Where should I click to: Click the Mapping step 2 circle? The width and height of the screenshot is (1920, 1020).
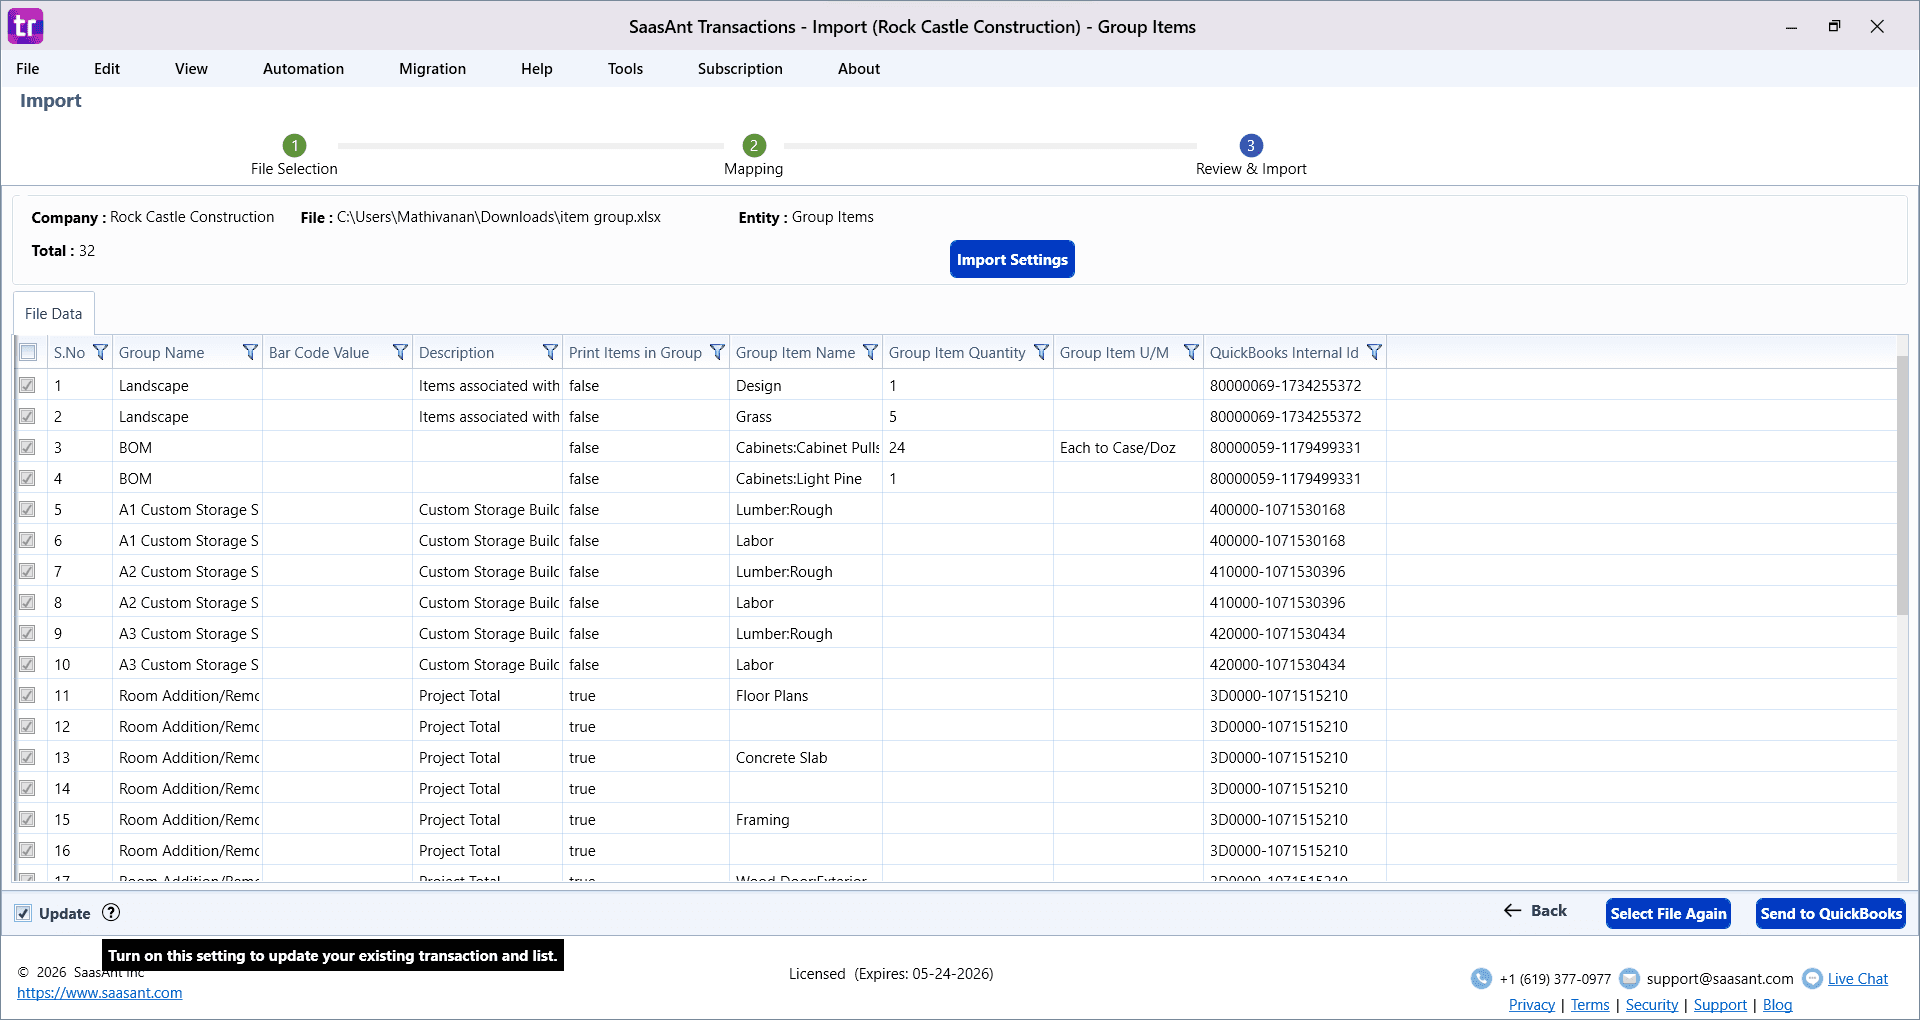[754, 145]
